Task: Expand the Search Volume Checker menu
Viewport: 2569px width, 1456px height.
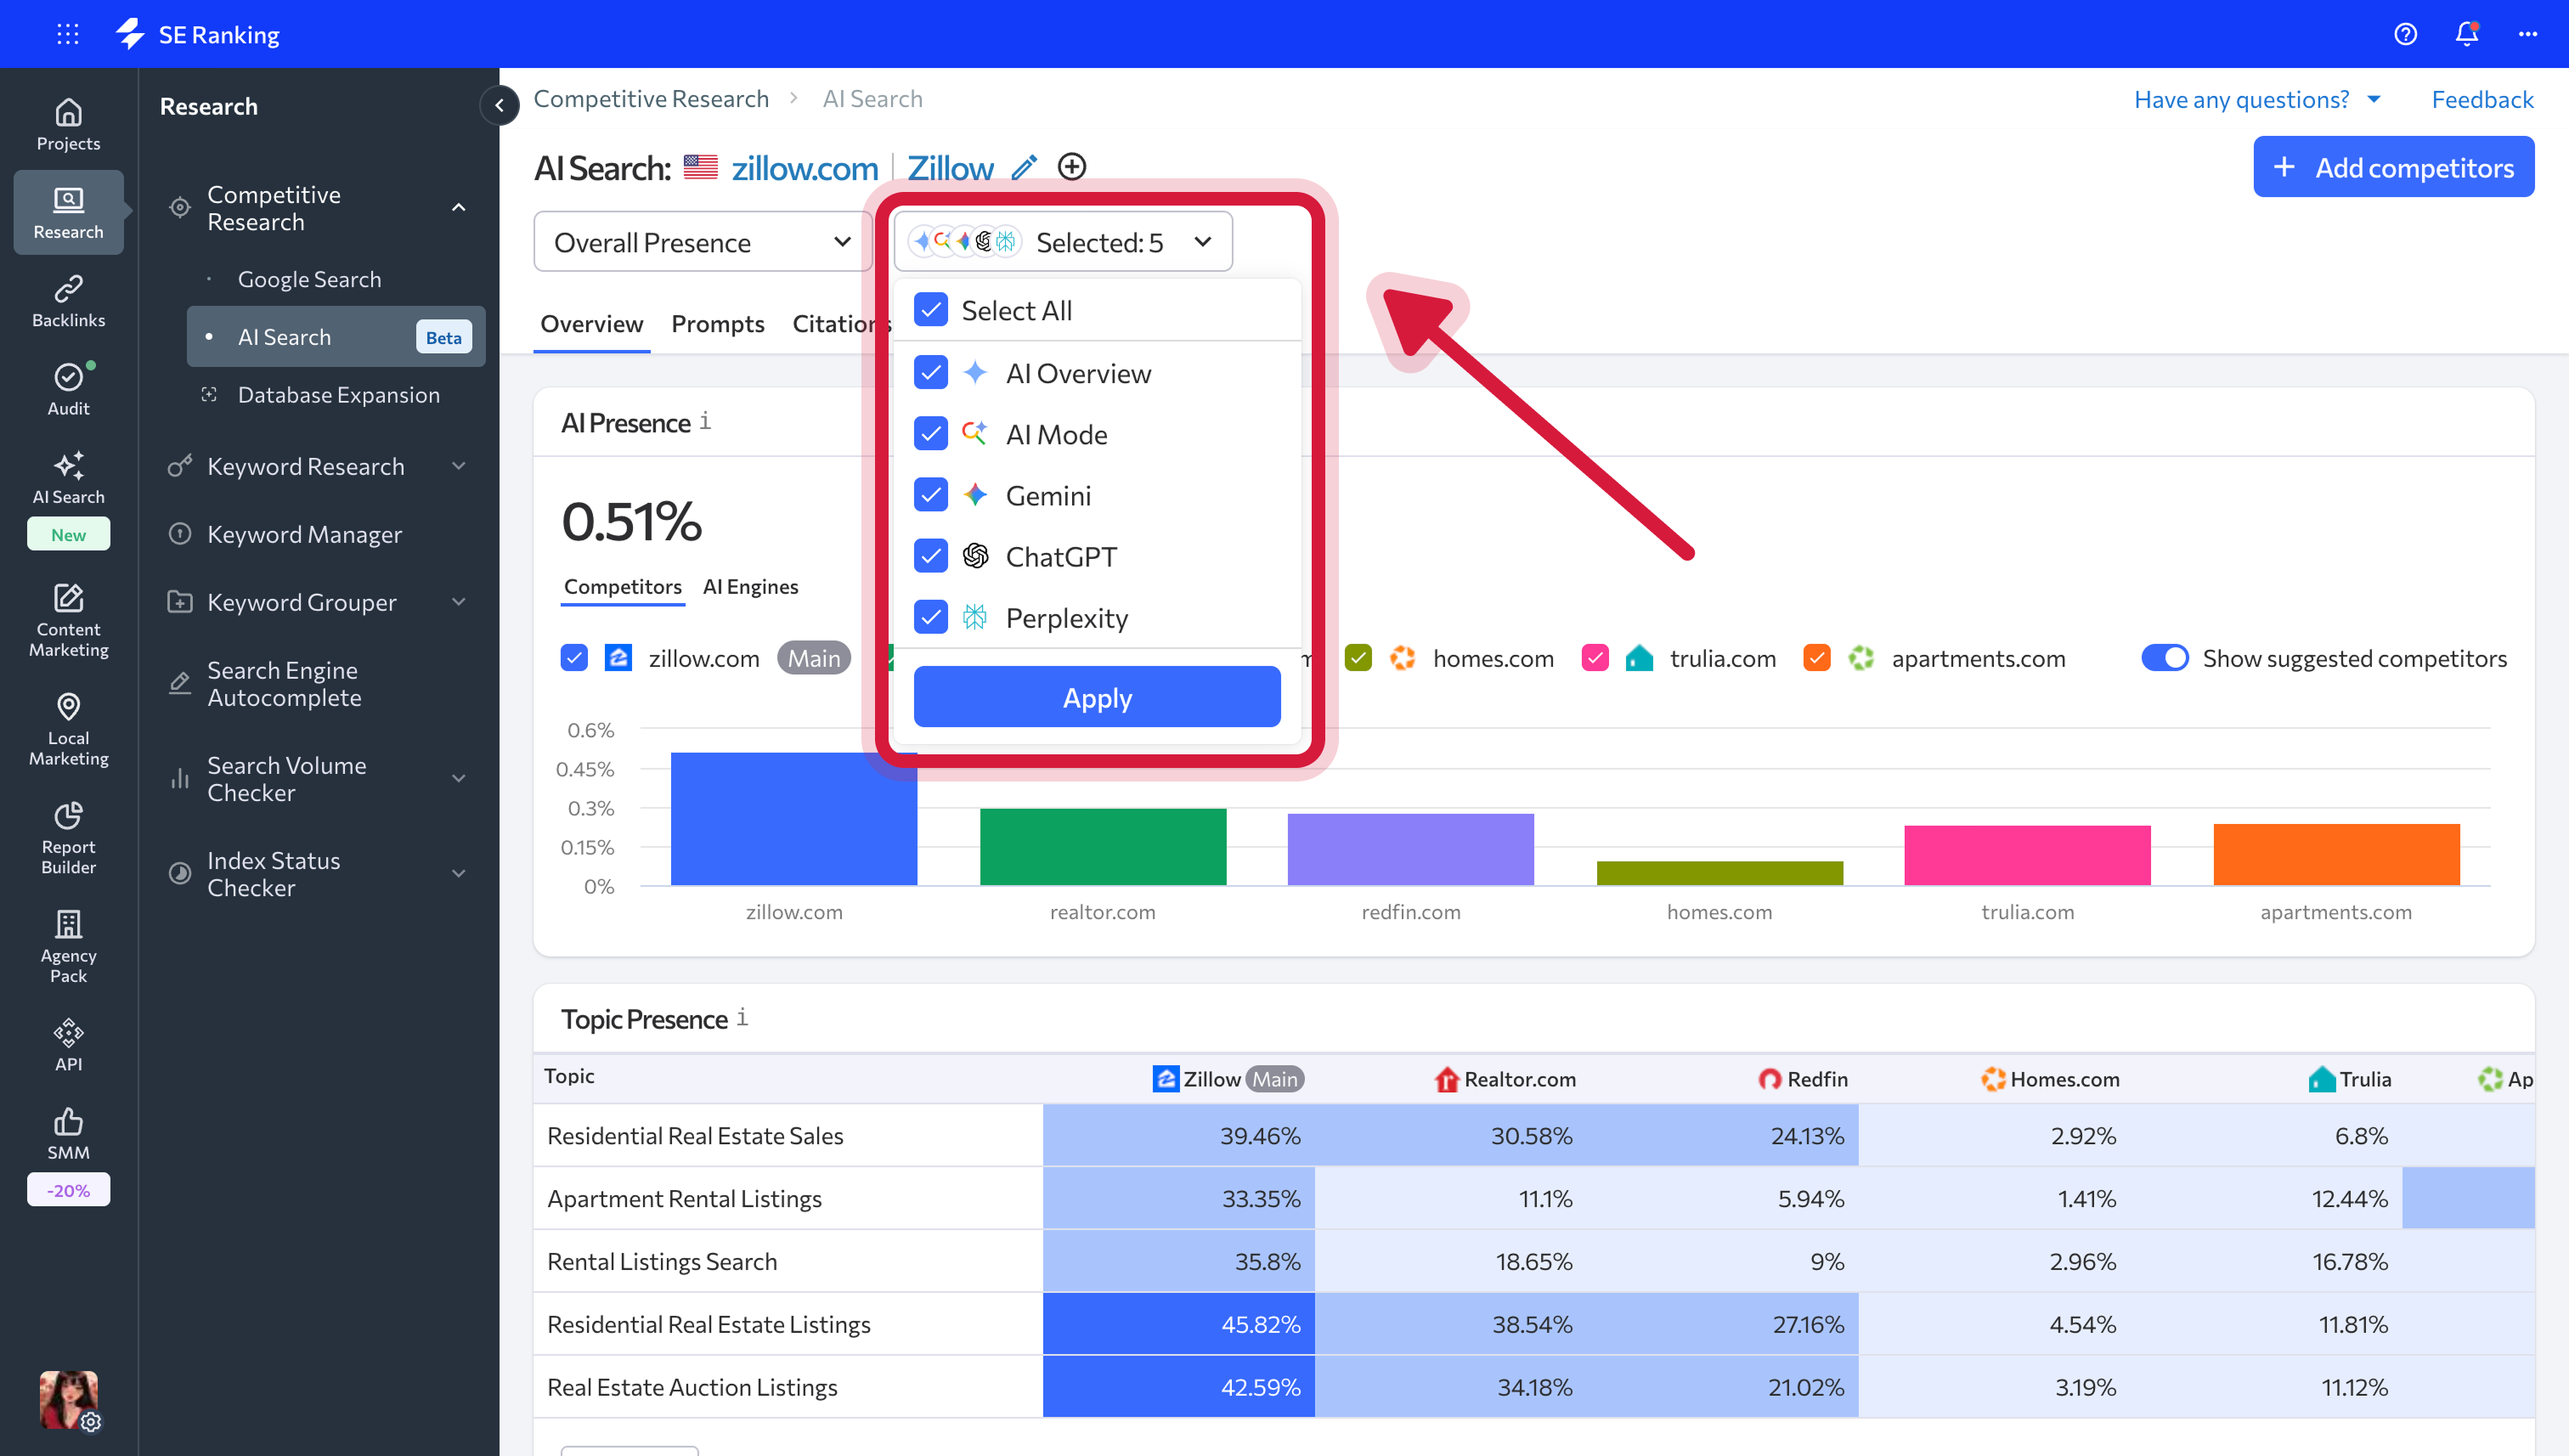Action: coord(459,778)
